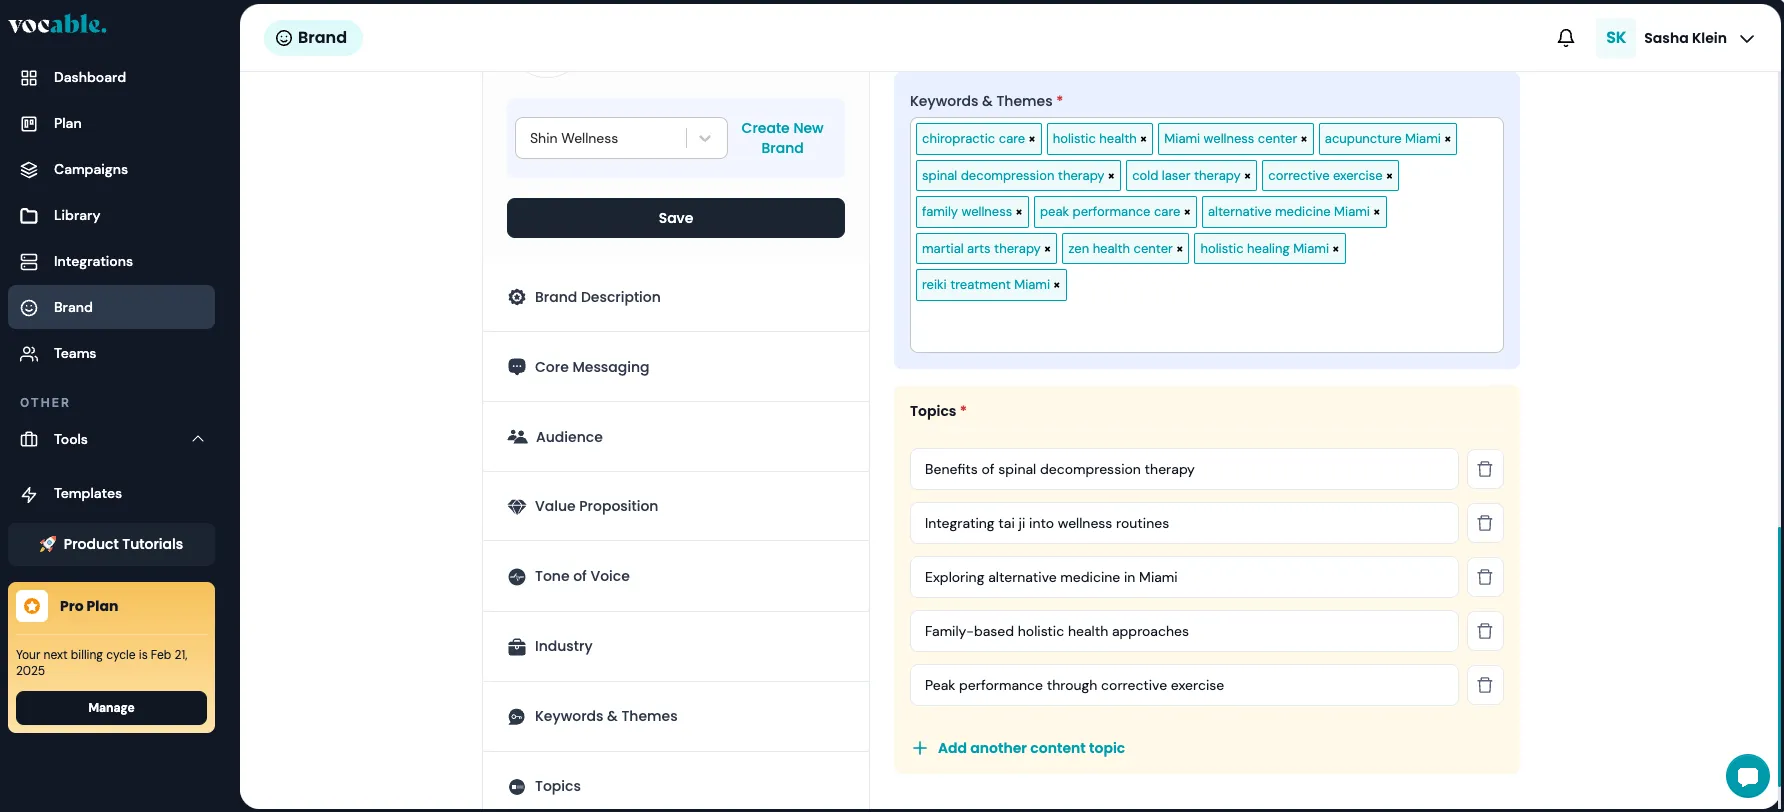Remove the 'chiropractic care' keyword tag
1784x812 pixels.
pyautogui.click(x=1032, y=139)
